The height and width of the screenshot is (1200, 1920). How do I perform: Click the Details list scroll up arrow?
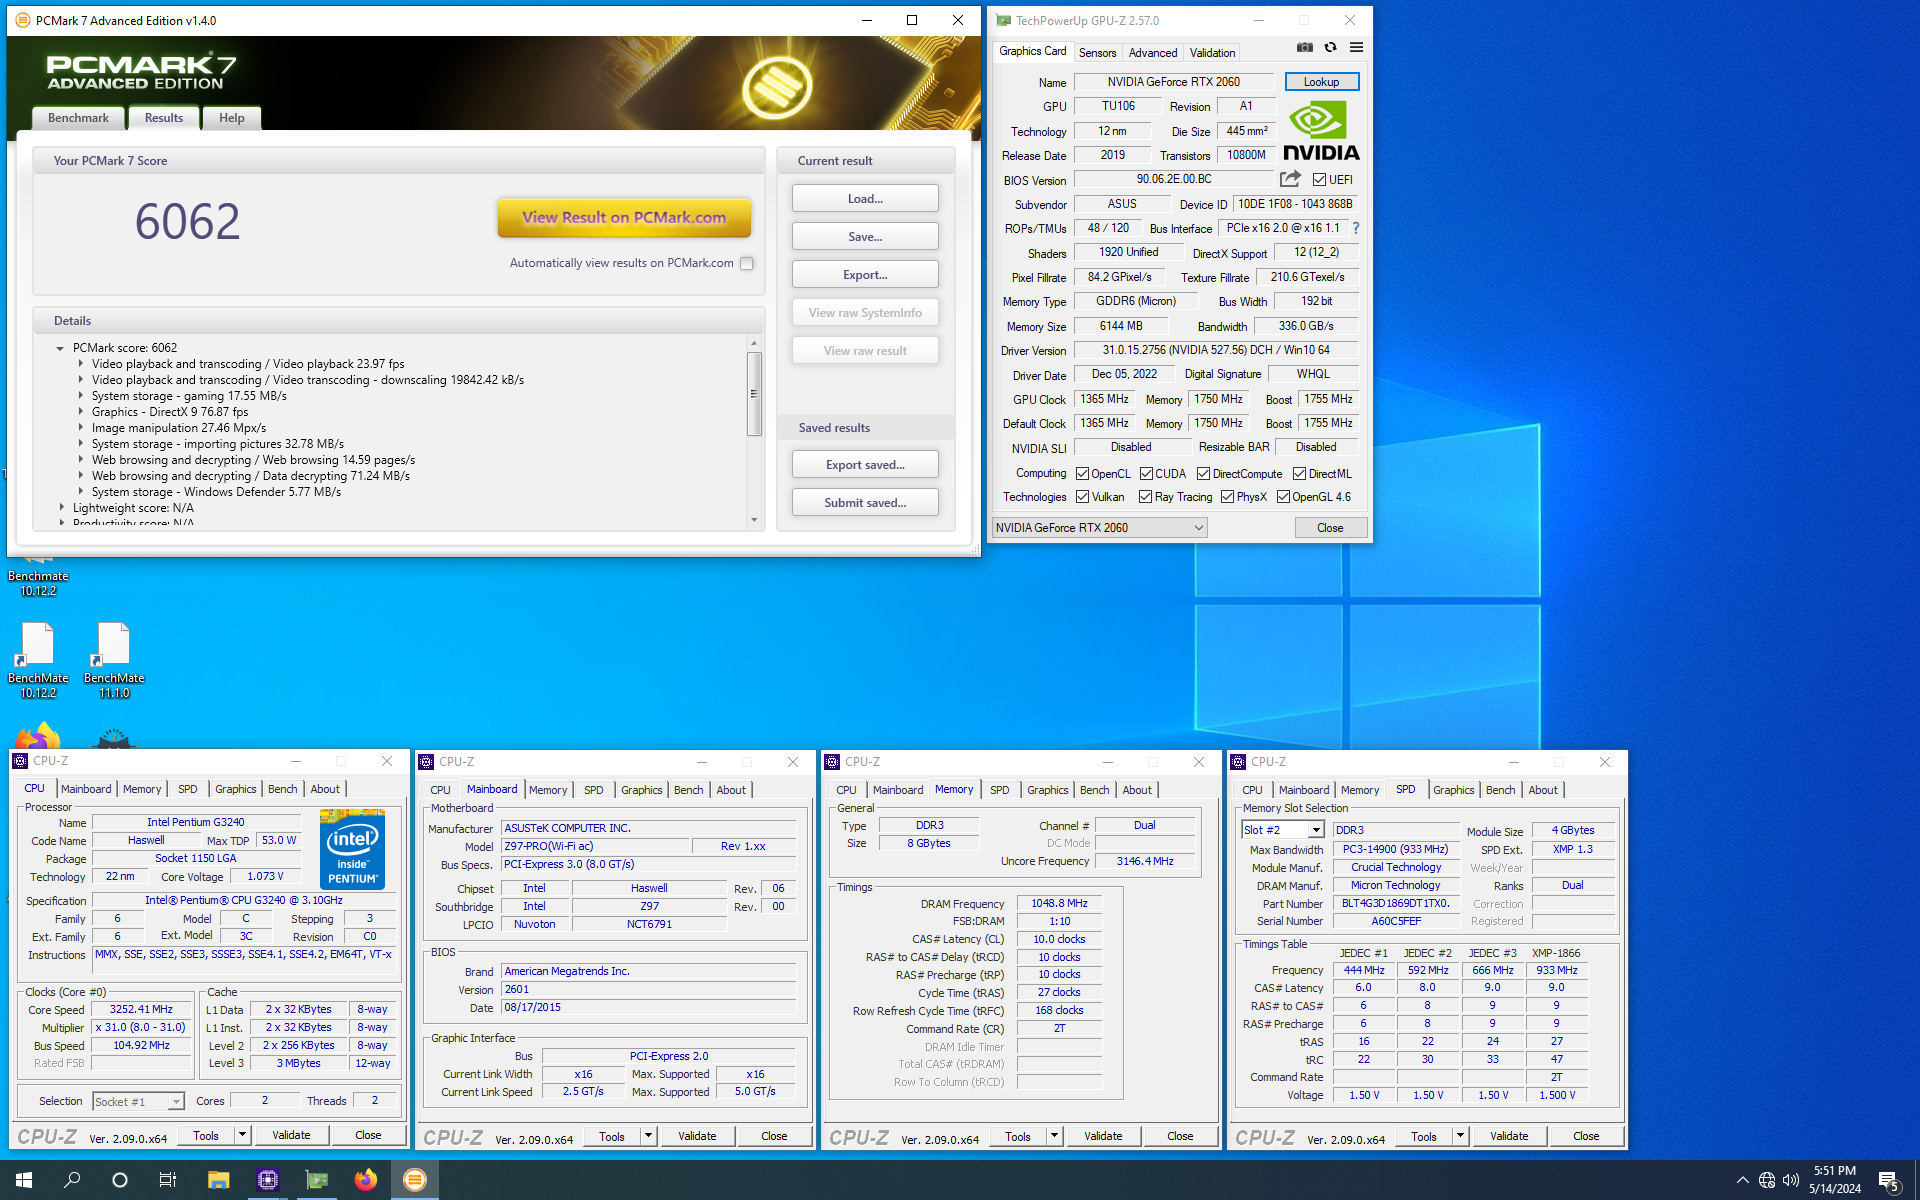(x=755, y=343)
